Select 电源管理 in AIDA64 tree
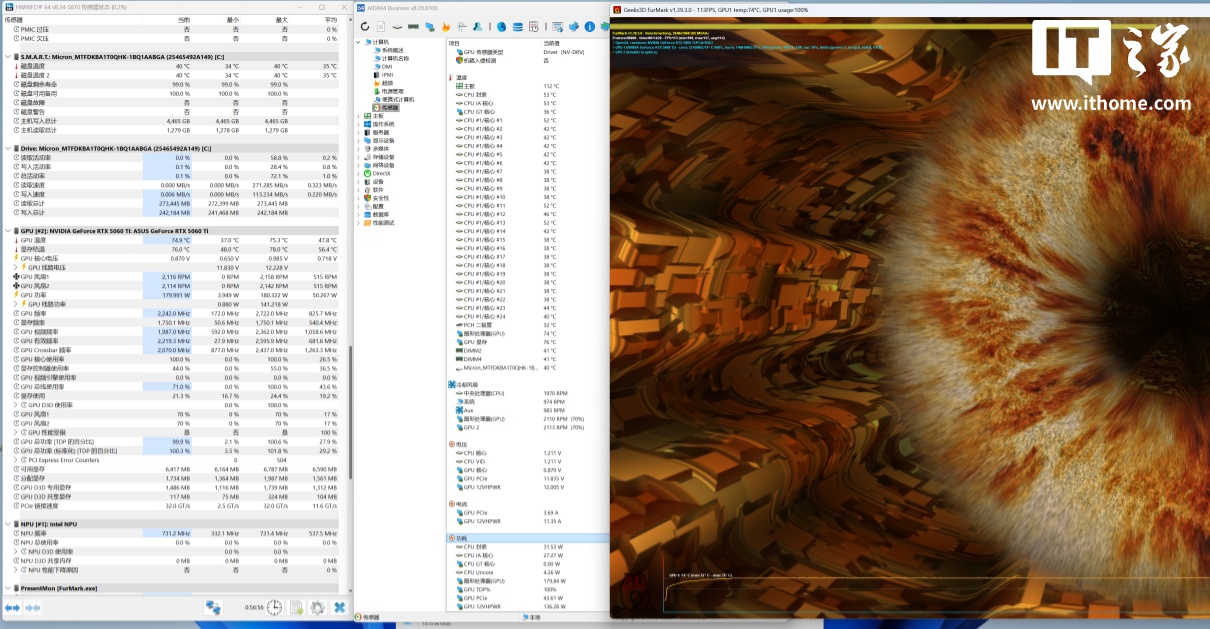This screenshot has width=1210, height=629. [x=392, y=91]
